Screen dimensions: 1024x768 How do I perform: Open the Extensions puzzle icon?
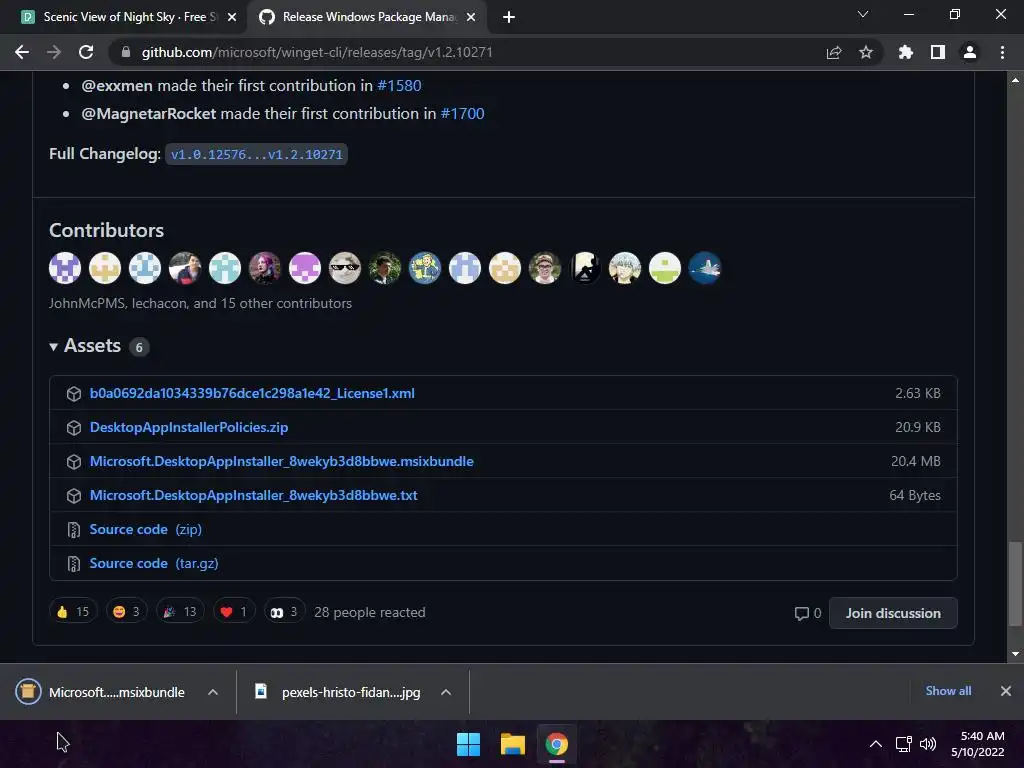point(906,52)
